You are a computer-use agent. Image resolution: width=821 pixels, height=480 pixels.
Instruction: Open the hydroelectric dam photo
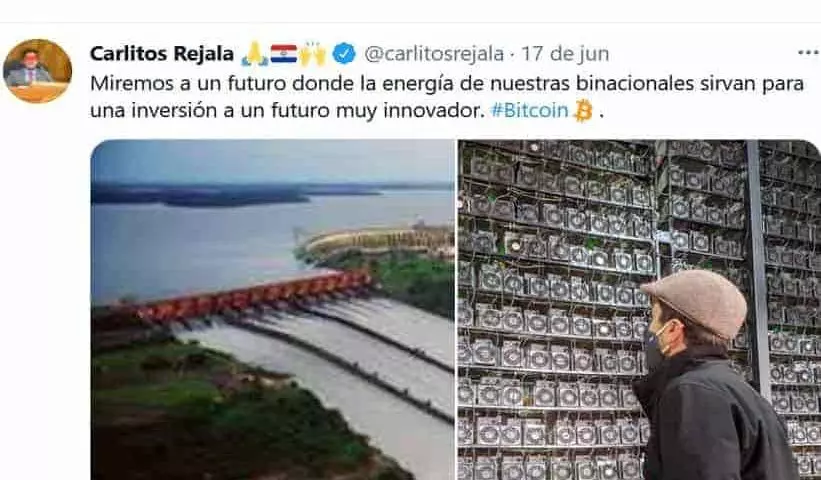tap(272, 309)
